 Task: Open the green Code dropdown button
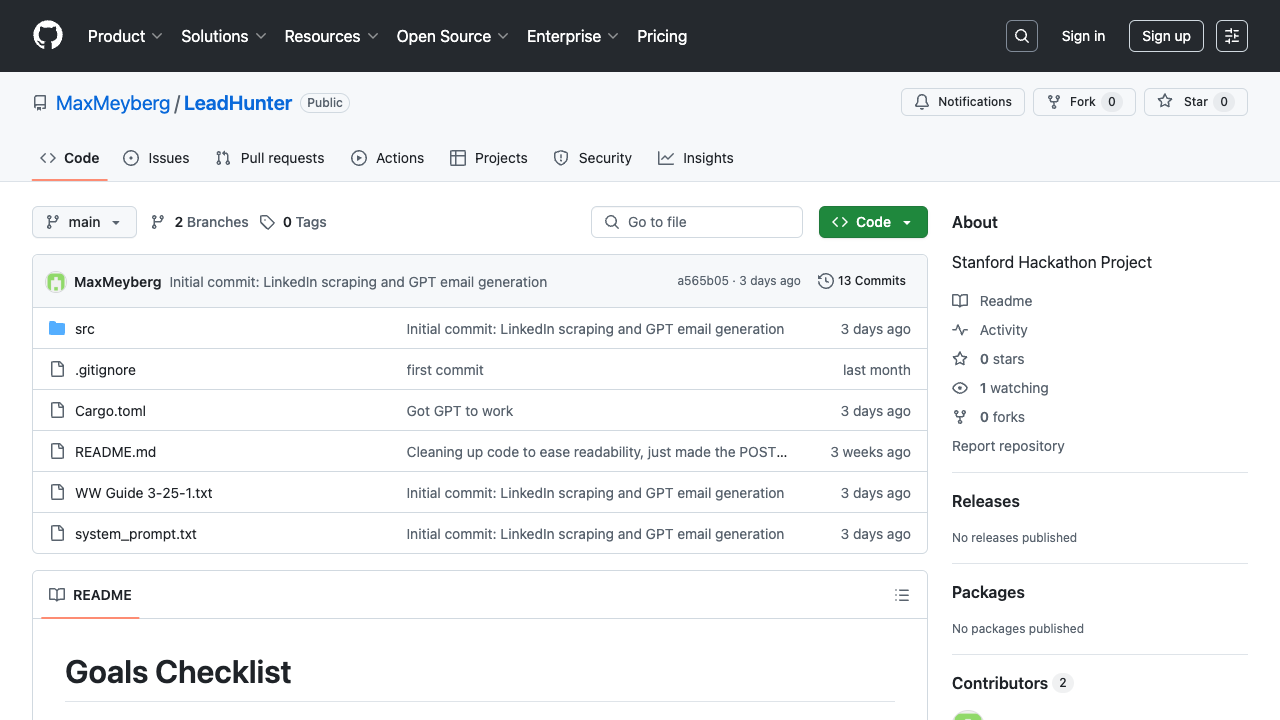873,222
